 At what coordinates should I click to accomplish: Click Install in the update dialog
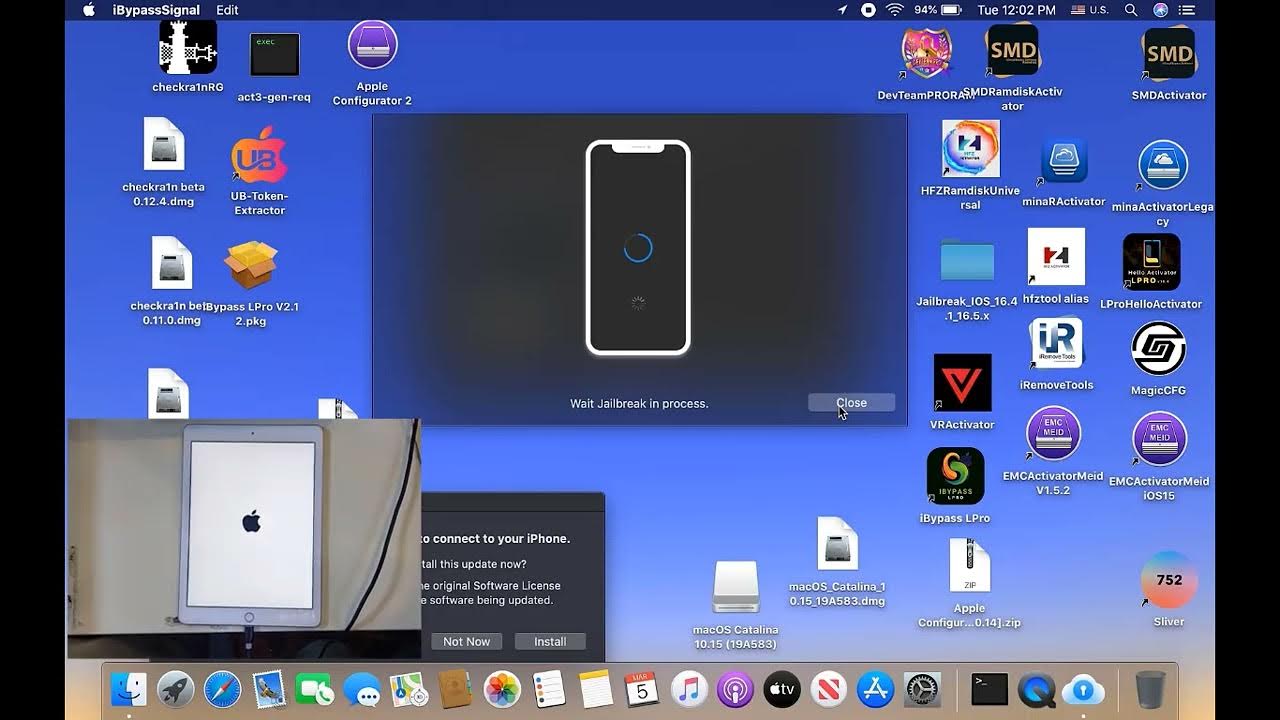[550, 642]
